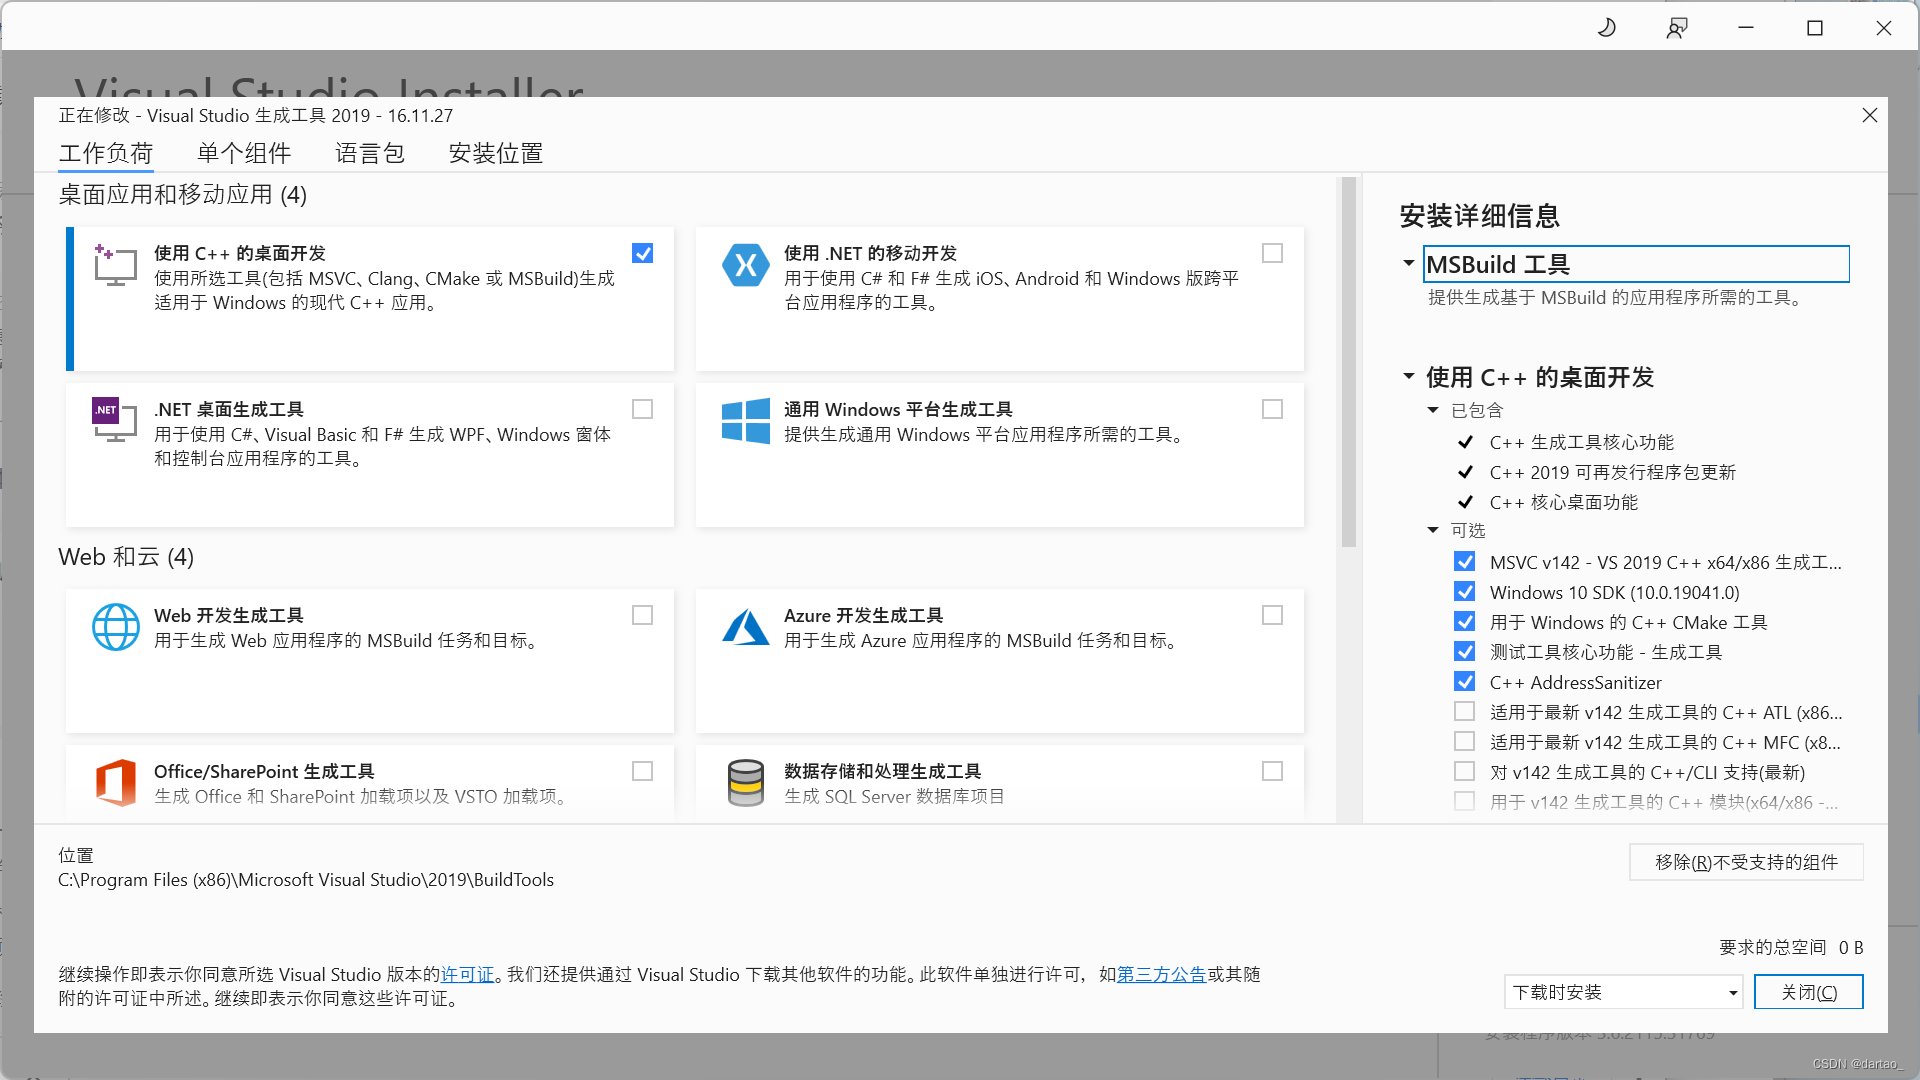Switch to the 语言包 tab

[x=369, y=153]
